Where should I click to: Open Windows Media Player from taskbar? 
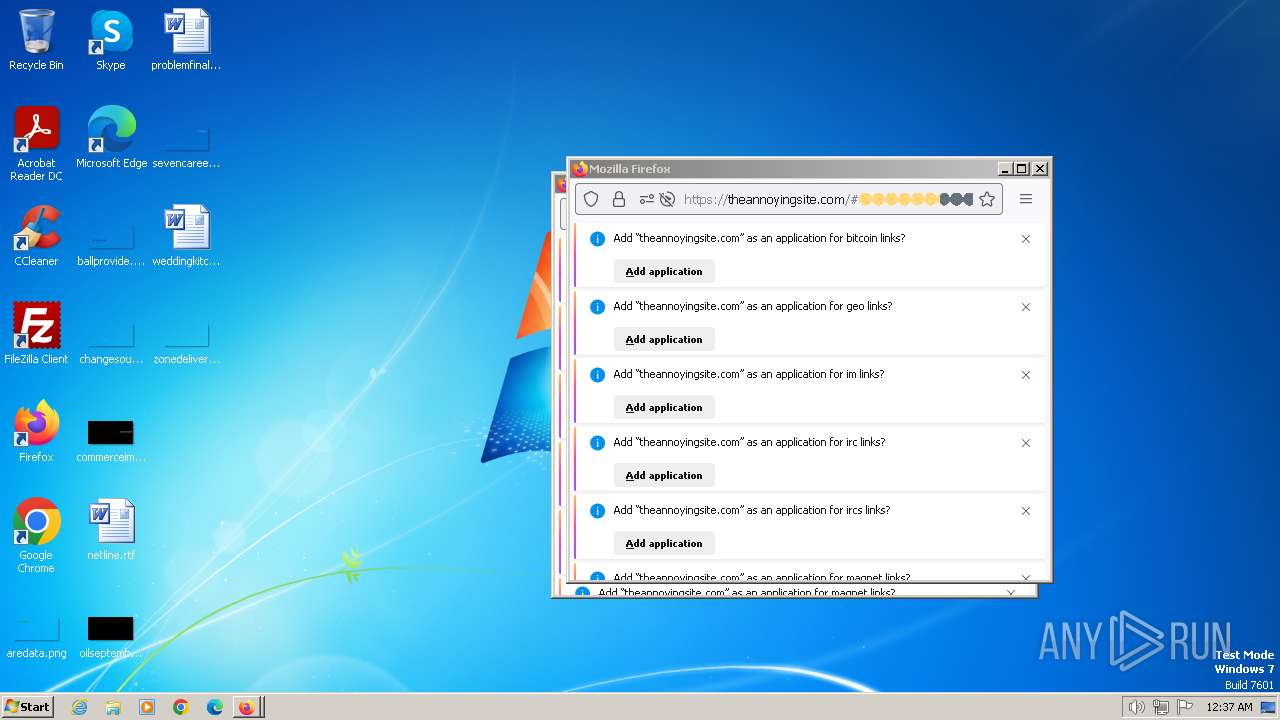tap(147, 707)
